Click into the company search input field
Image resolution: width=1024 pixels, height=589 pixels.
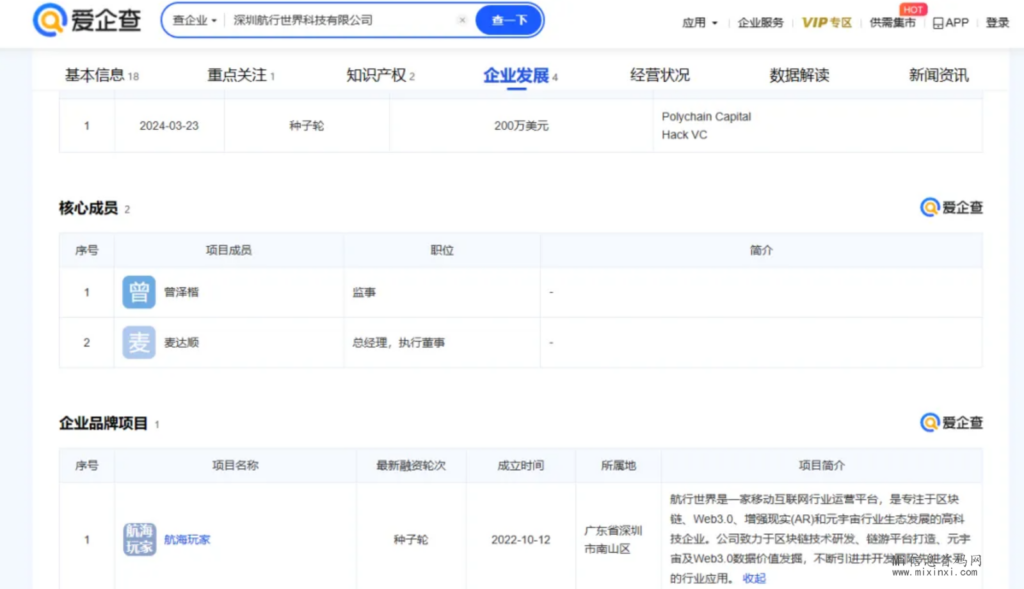click(x=340, y=20)
